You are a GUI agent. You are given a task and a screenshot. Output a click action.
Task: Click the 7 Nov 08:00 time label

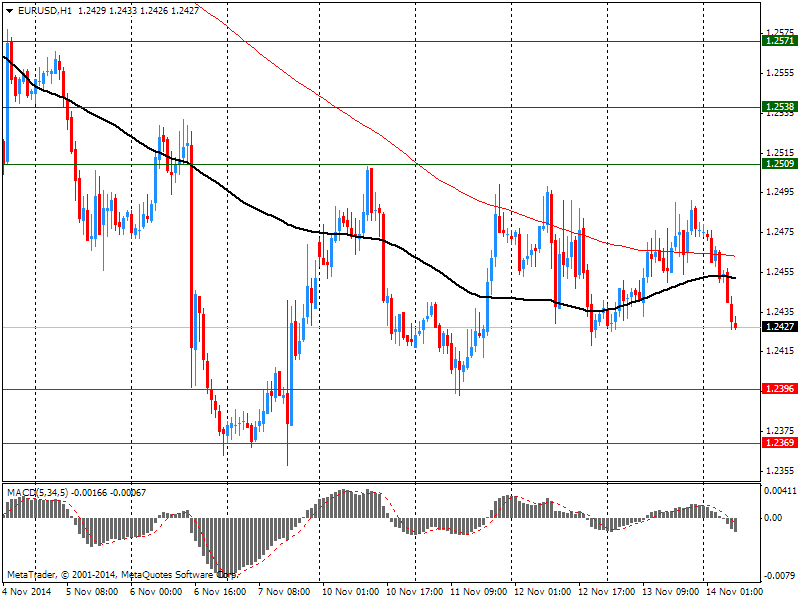tap(284, 591)
